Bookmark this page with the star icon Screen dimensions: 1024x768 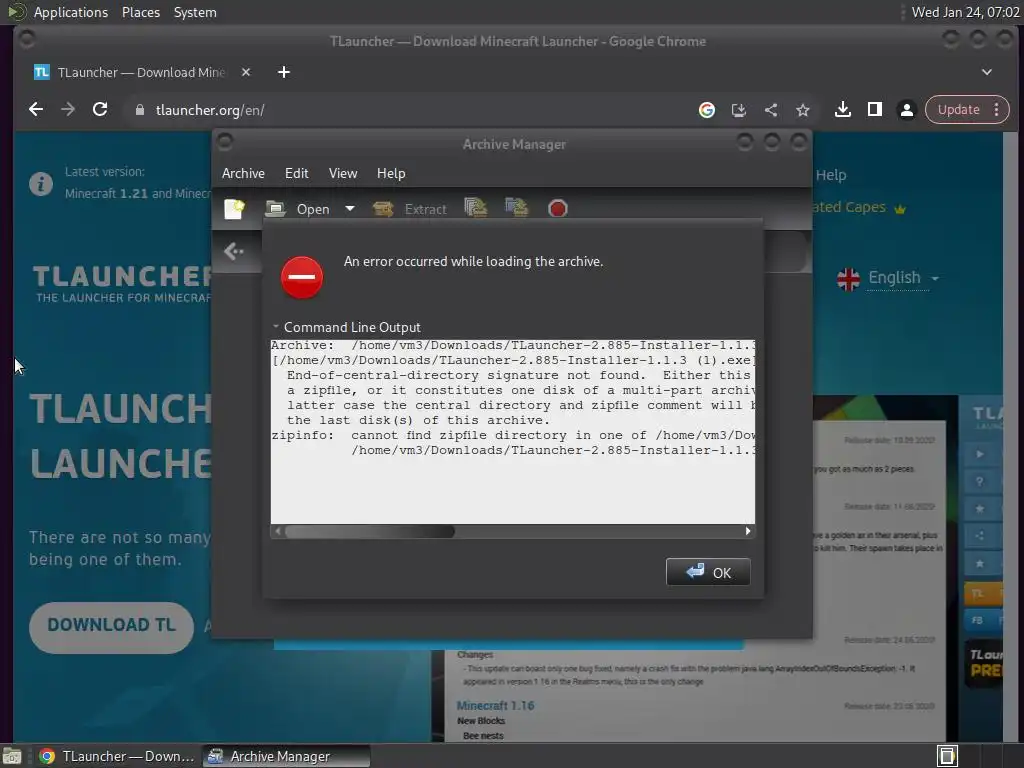[x=803, y=110]
